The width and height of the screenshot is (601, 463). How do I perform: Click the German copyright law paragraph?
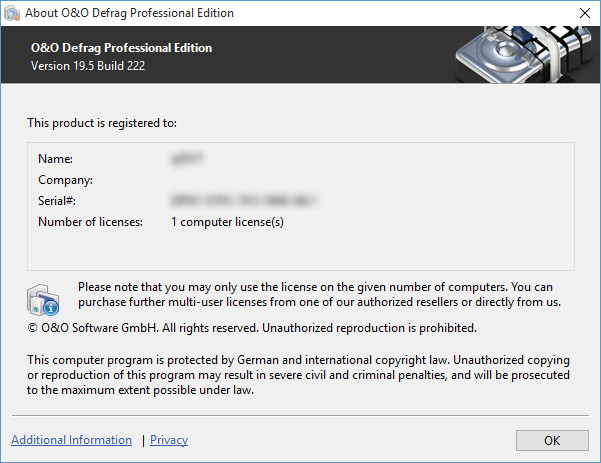298,375
